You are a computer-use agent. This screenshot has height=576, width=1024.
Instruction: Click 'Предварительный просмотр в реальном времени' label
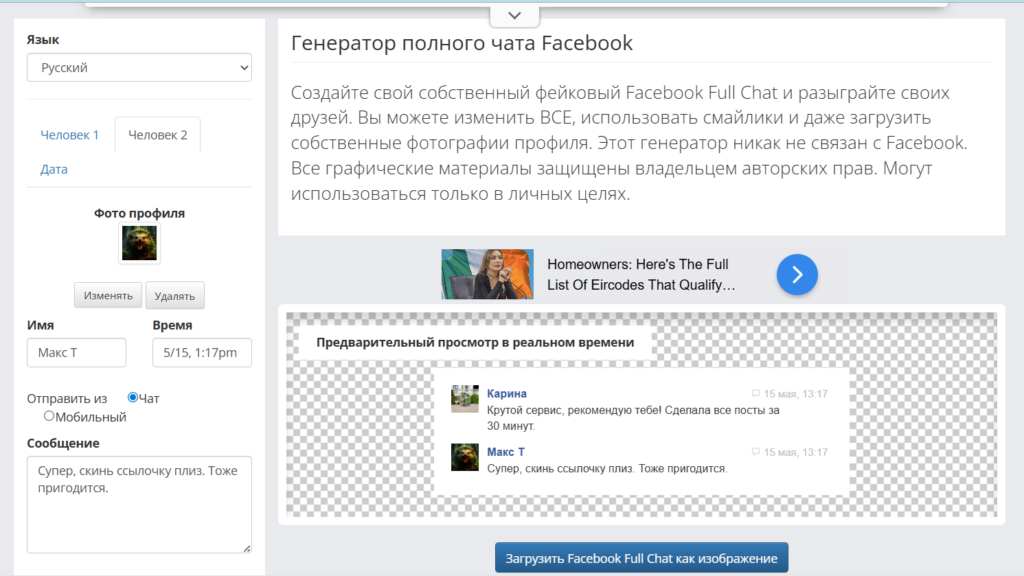click(x=475, y=342)
